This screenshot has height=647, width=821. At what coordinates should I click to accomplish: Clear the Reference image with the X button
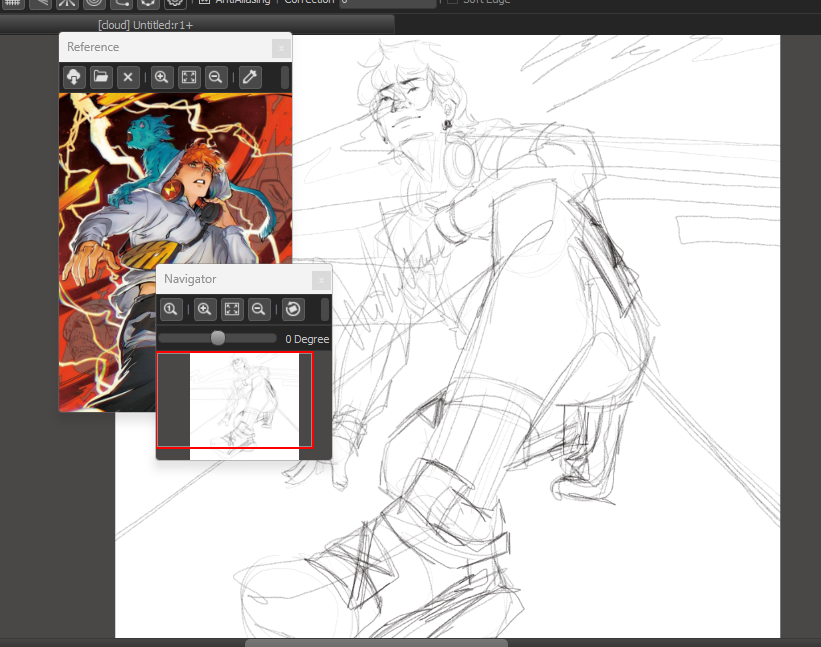click(127, 77)
